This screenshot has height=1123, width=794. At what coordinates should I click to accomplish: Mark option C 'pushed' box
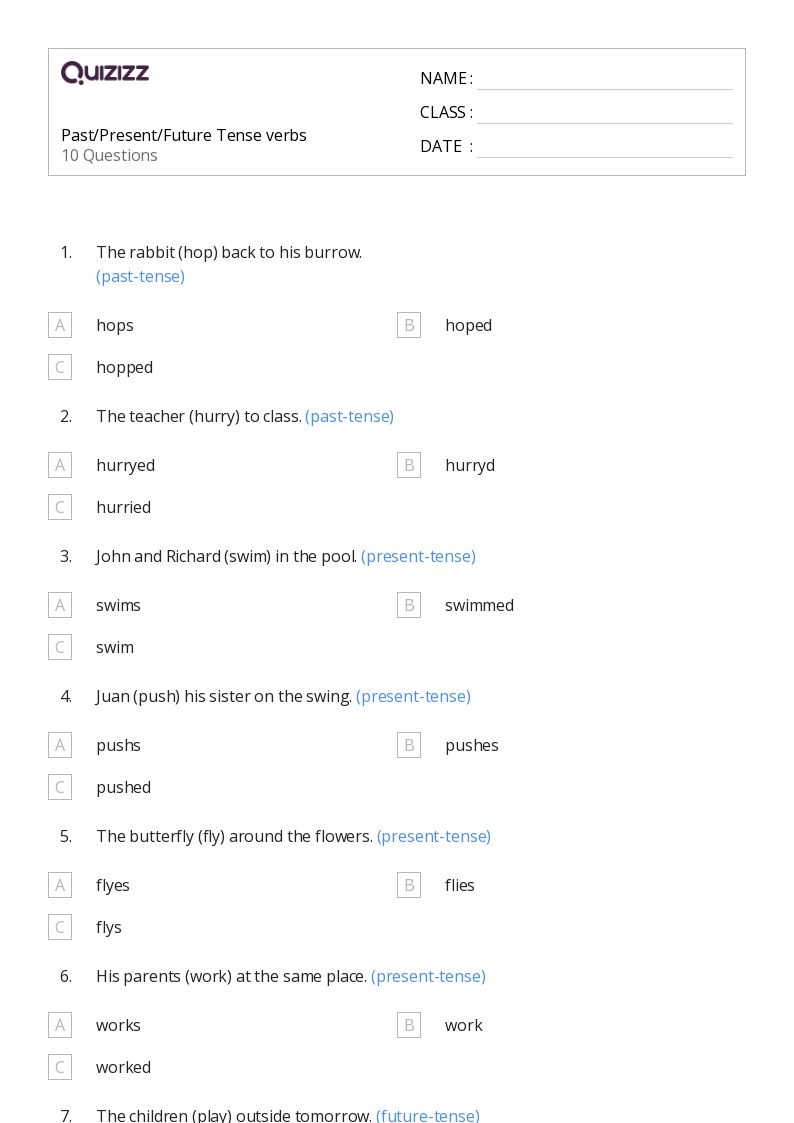[60, 787]
